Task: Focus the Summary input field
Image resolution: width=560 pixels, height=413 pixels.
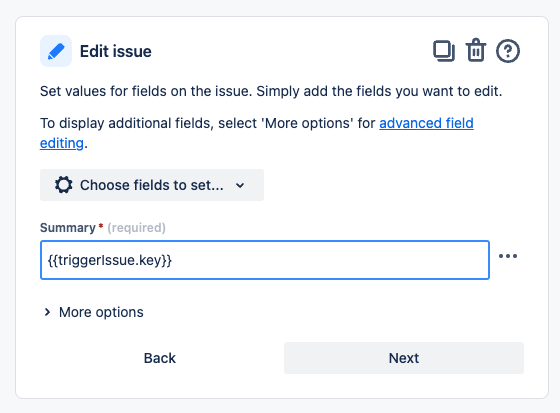Action: coord(265,260)
